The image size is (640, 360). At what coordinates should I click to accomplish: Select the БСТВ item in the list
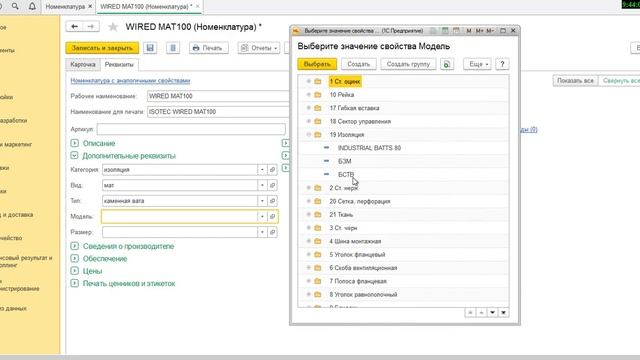coord(346,175)
